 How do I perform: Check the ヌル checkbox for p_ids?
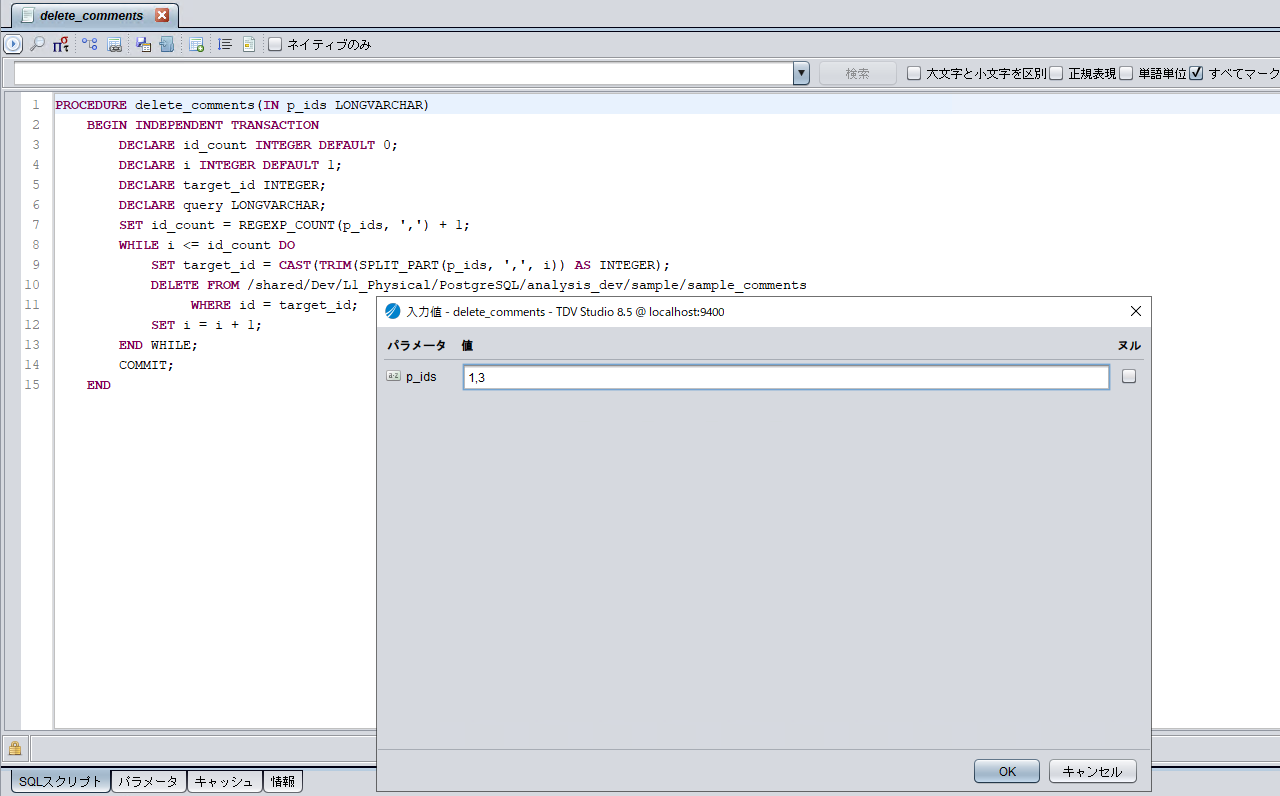1129,377
